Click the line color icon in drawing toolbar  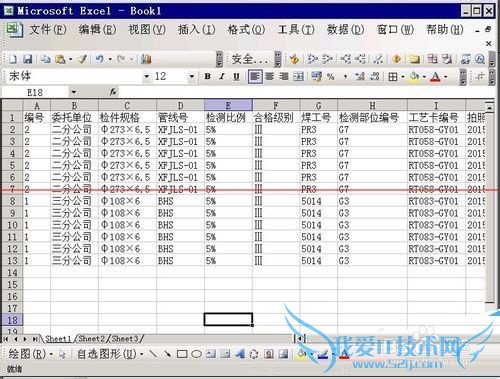tap(322, 354)
